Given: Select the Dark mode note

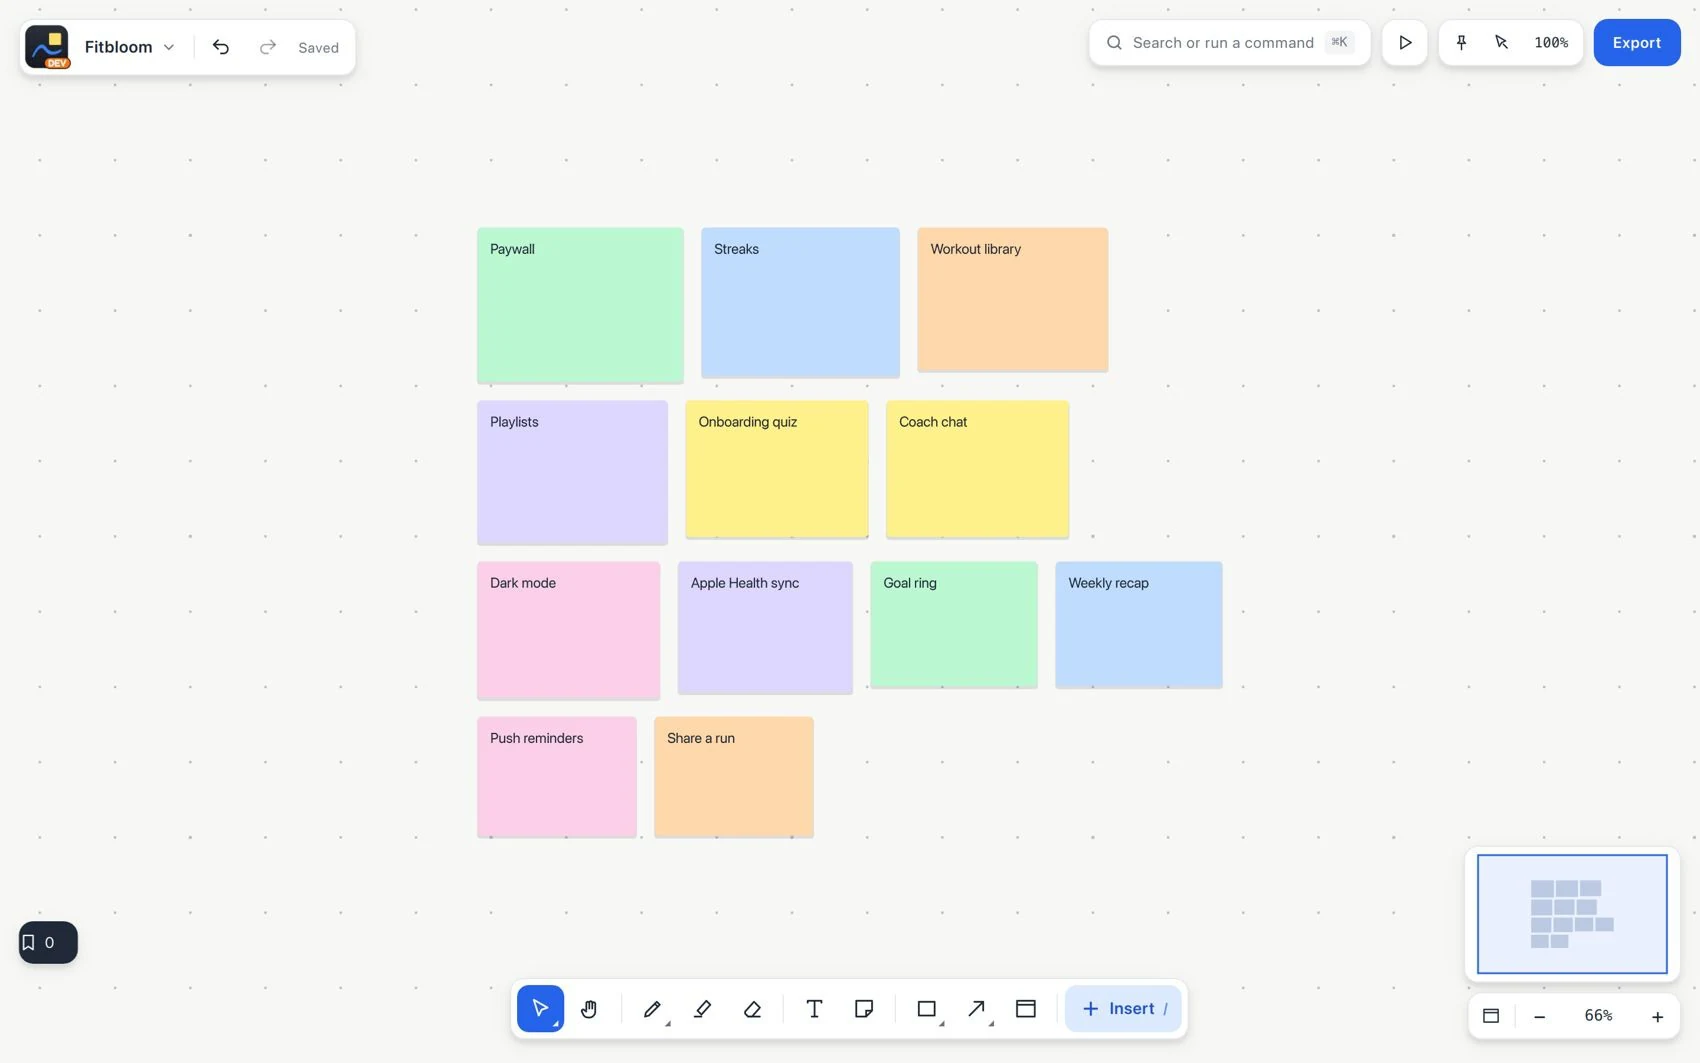Looking at the screenshot, I should point(568,630).
